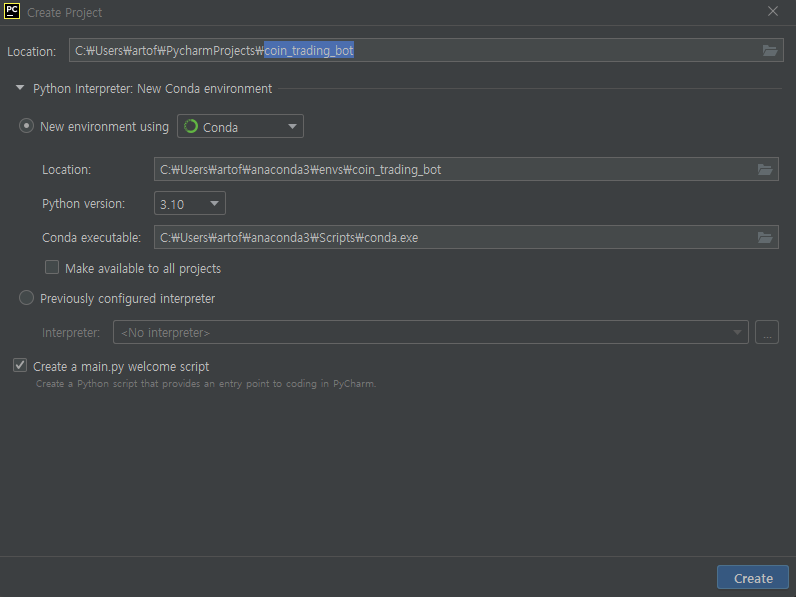This screenshot has width=796, height=597.
Task: Click the Conda logo icon in dropdown
Action: coord(191,126)
